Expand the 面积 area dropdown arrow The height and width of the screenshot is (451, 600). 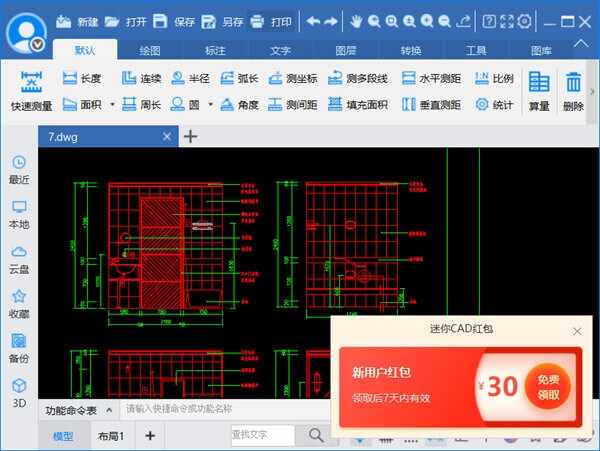click(x=112, y=104)
